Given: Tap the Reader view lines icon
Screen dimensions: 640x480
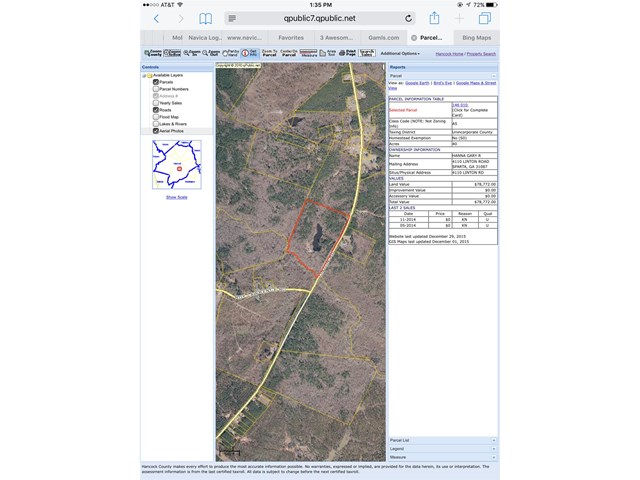Looking at the screenshot, I should click(232, 18).
